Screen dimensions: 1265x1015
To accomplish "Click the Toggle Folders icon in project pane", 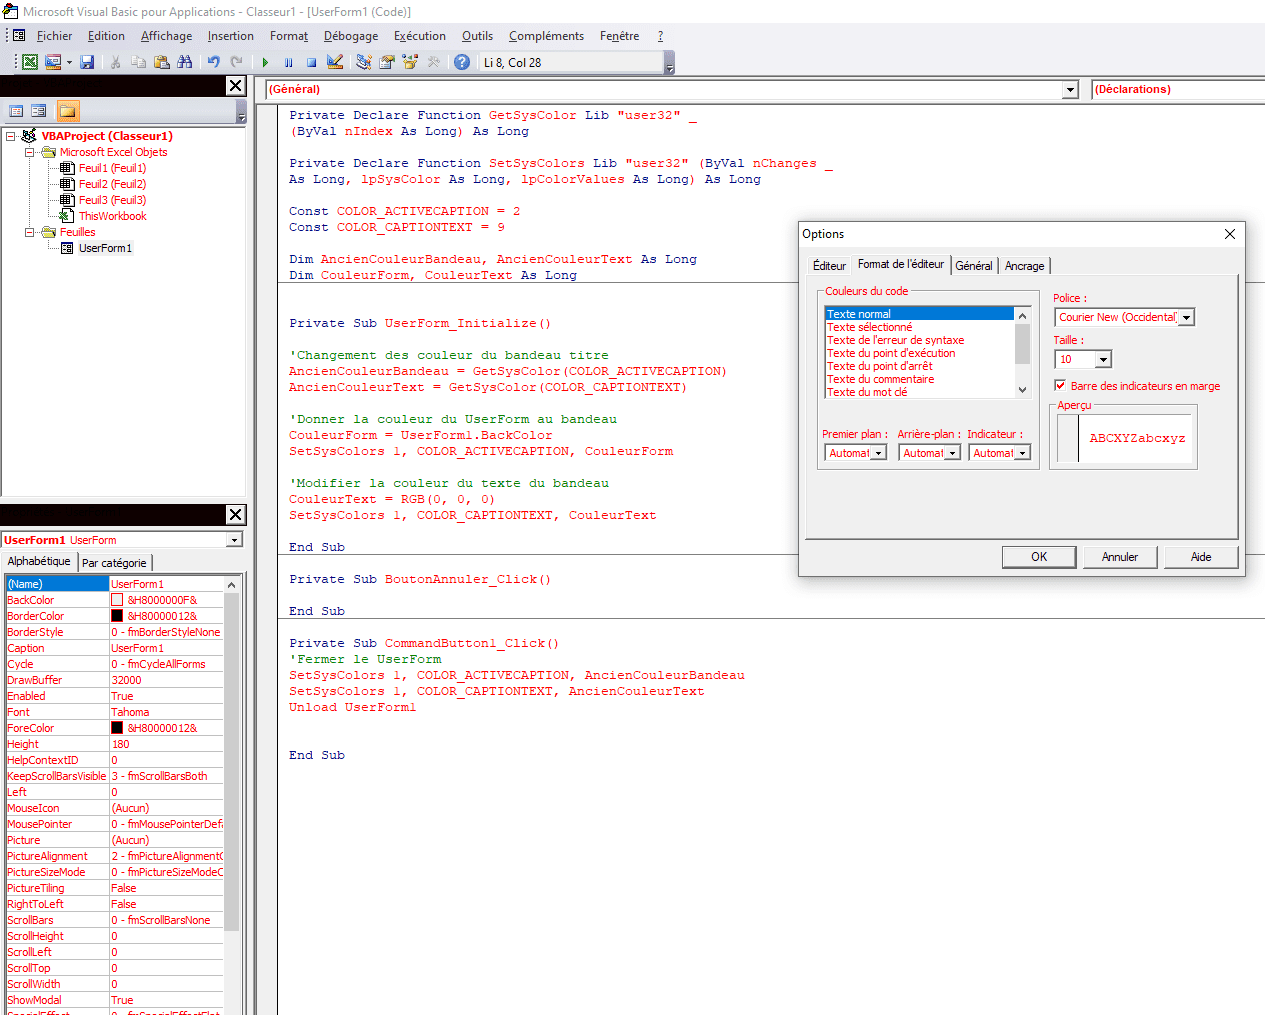I will [67, 111].
